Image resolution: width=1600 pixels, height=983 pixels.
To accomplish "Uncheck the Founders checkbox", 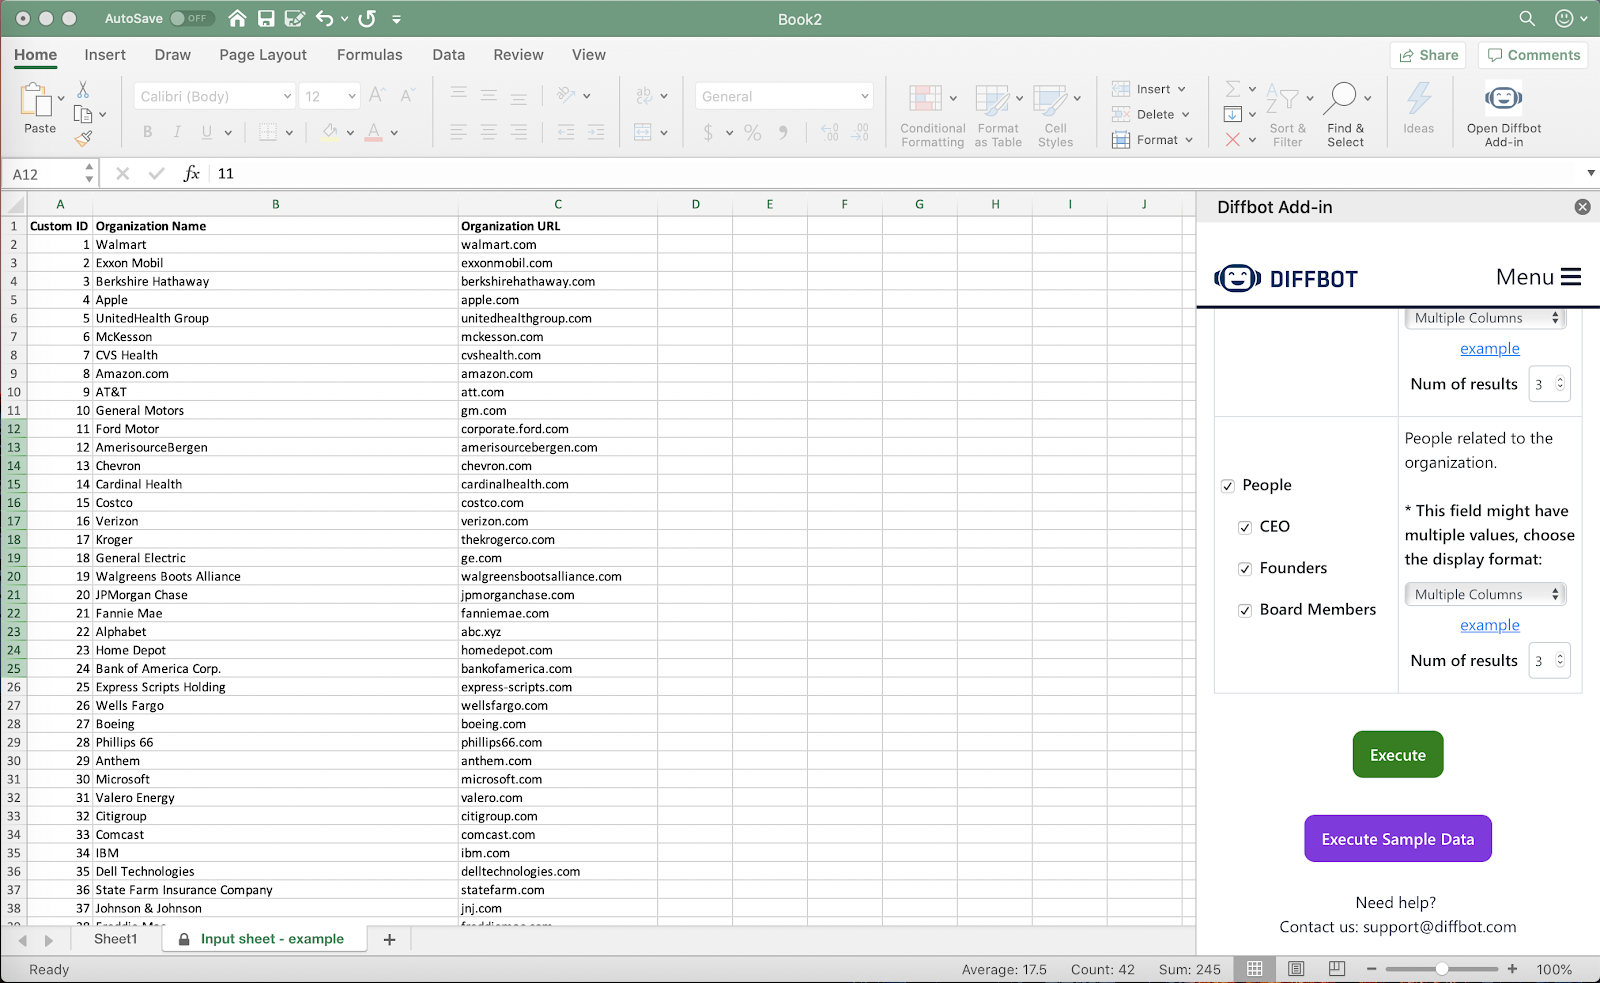I will click(x=1245, y=569).
